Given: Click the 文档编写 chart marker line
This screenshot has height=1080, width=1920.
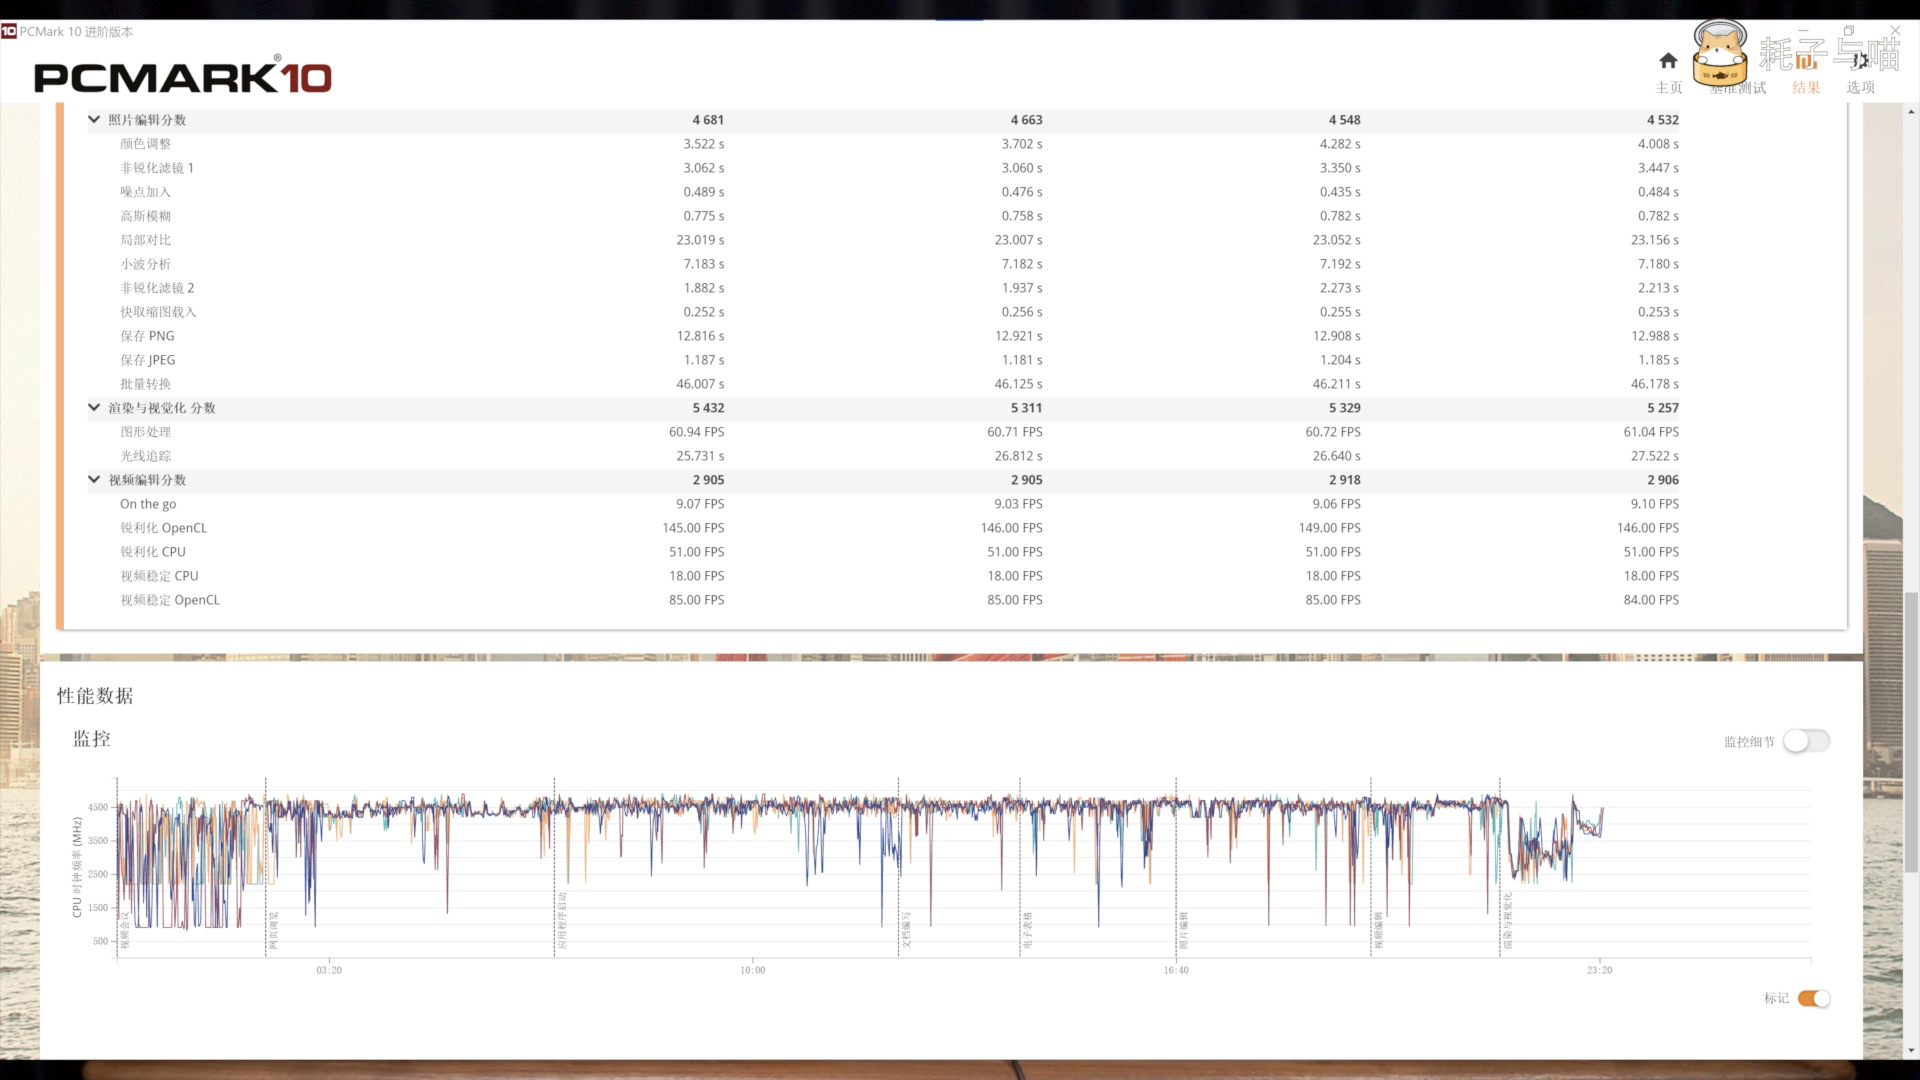Looking at the screenshot, I should [899, 868].
